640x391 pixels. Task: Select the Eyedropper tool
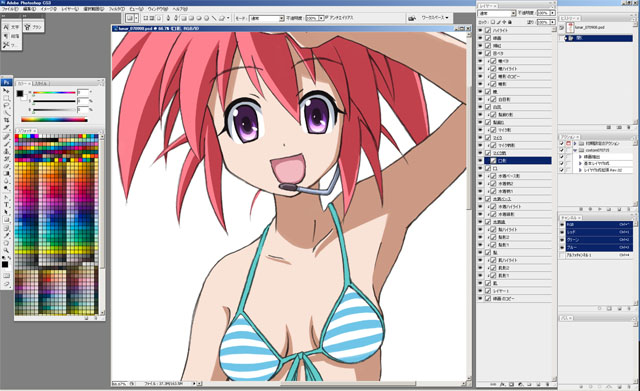pyautogui.click(x=6, y=235)
